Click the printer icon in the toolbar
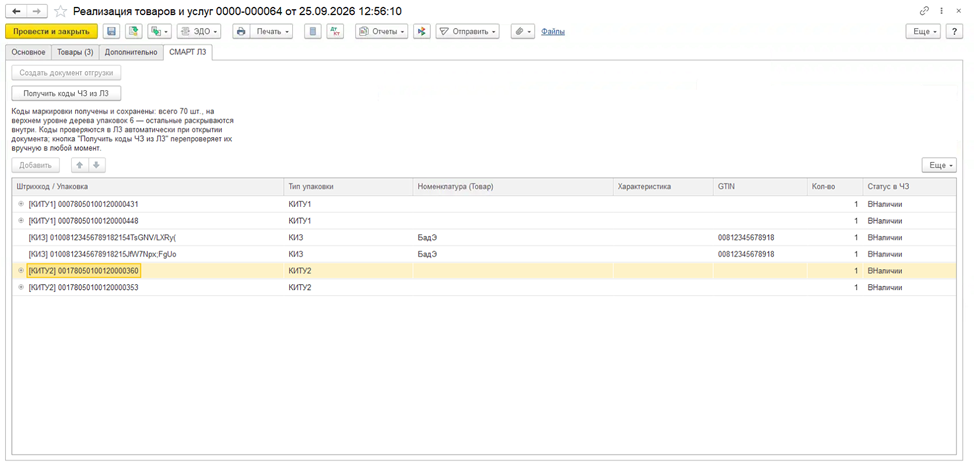 241,32
